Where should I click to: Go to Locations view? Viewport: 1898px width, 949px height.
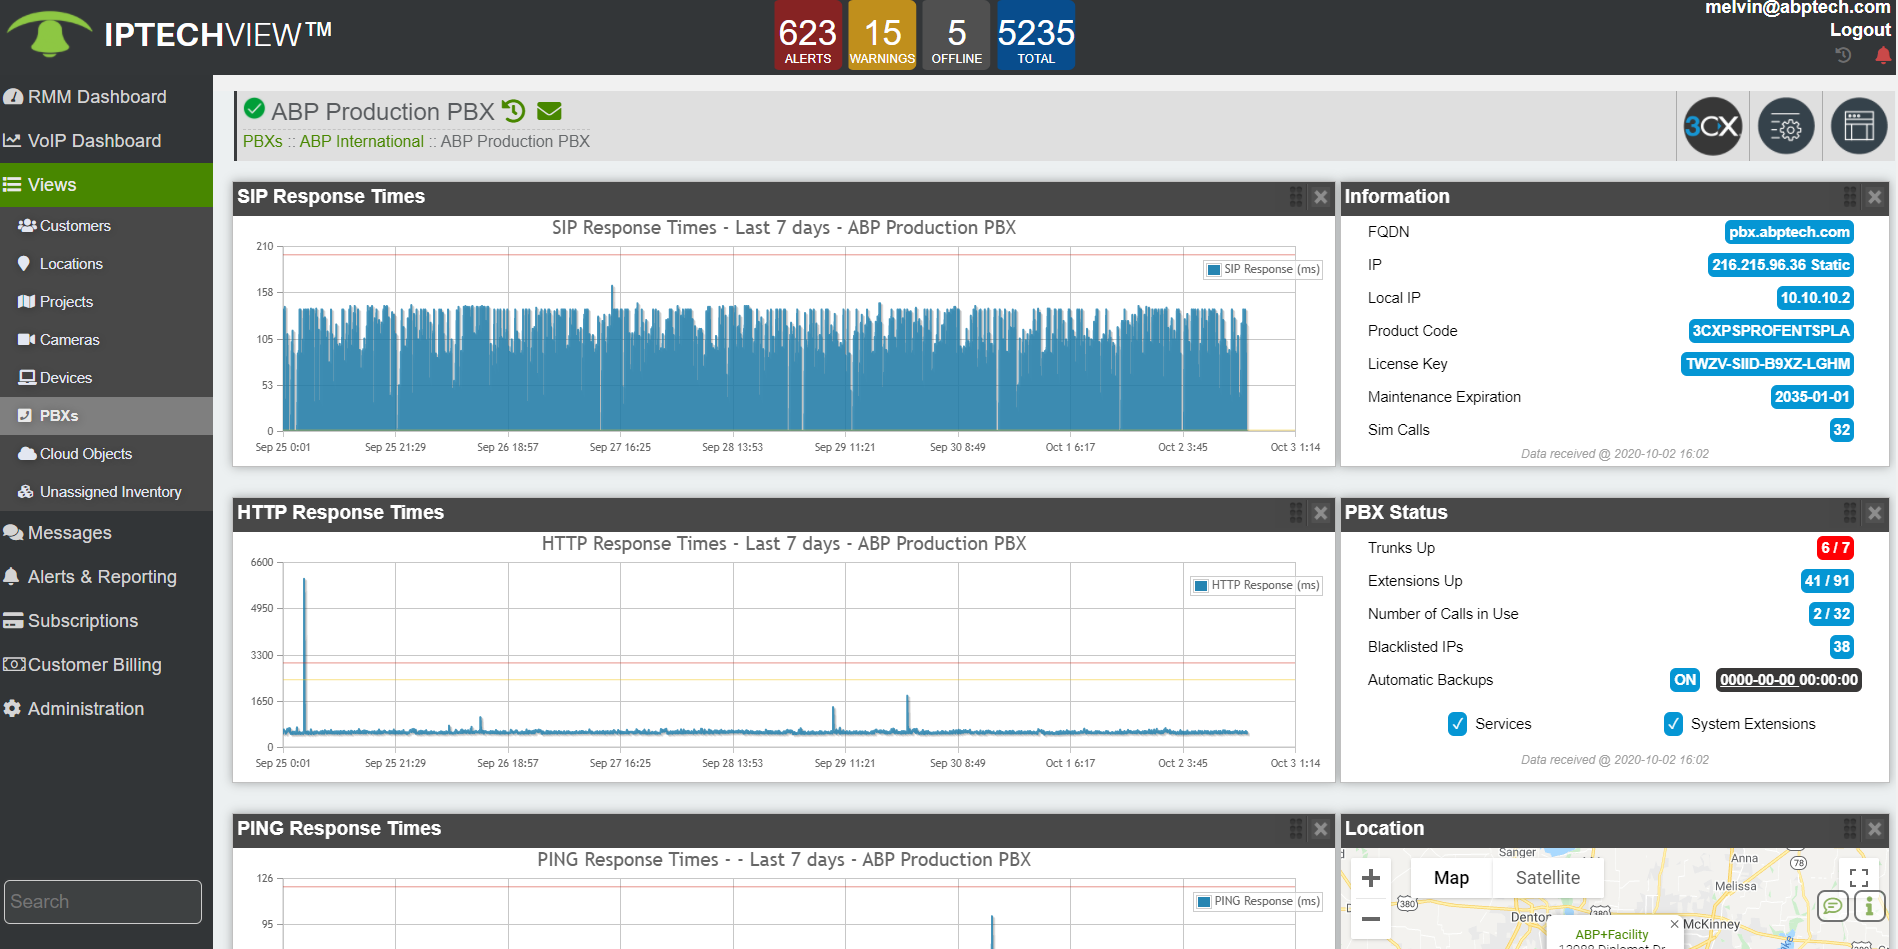tap(106, 264)
